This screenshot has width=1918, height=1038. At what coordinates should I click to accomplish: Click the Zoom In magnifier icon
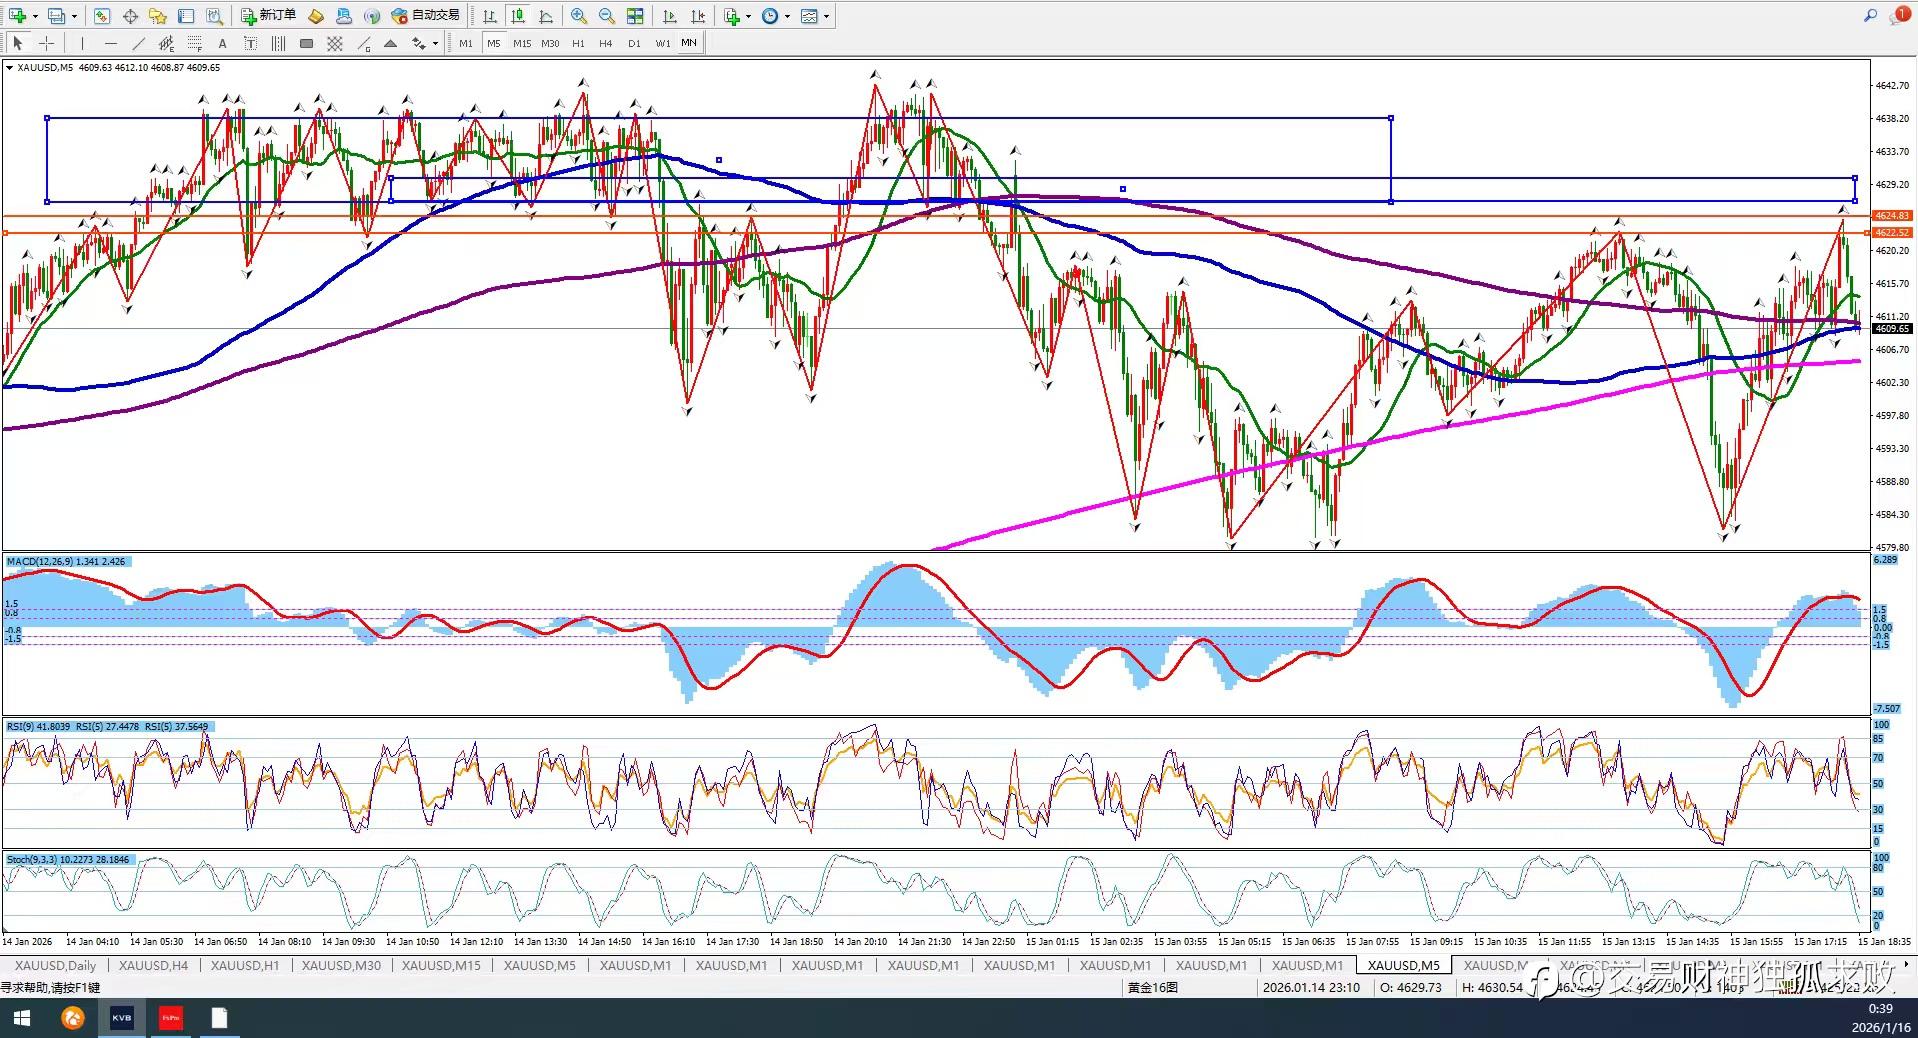point(579,16)
